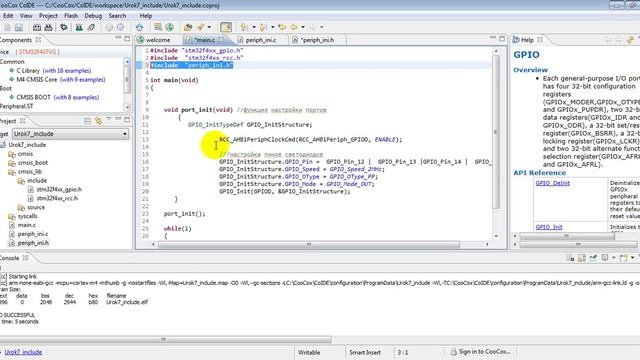Click the next annotation toolbar icon

point(244,27)
